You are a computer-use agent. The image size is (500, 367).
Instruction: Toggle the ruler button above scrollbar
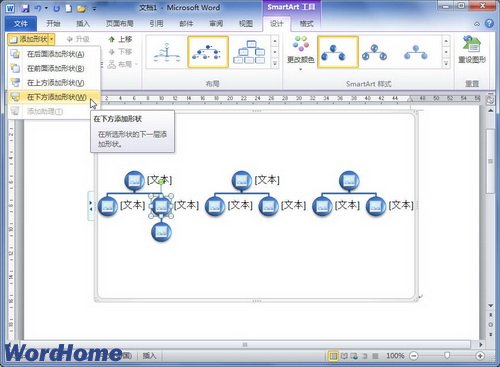[x=490, y=100]
